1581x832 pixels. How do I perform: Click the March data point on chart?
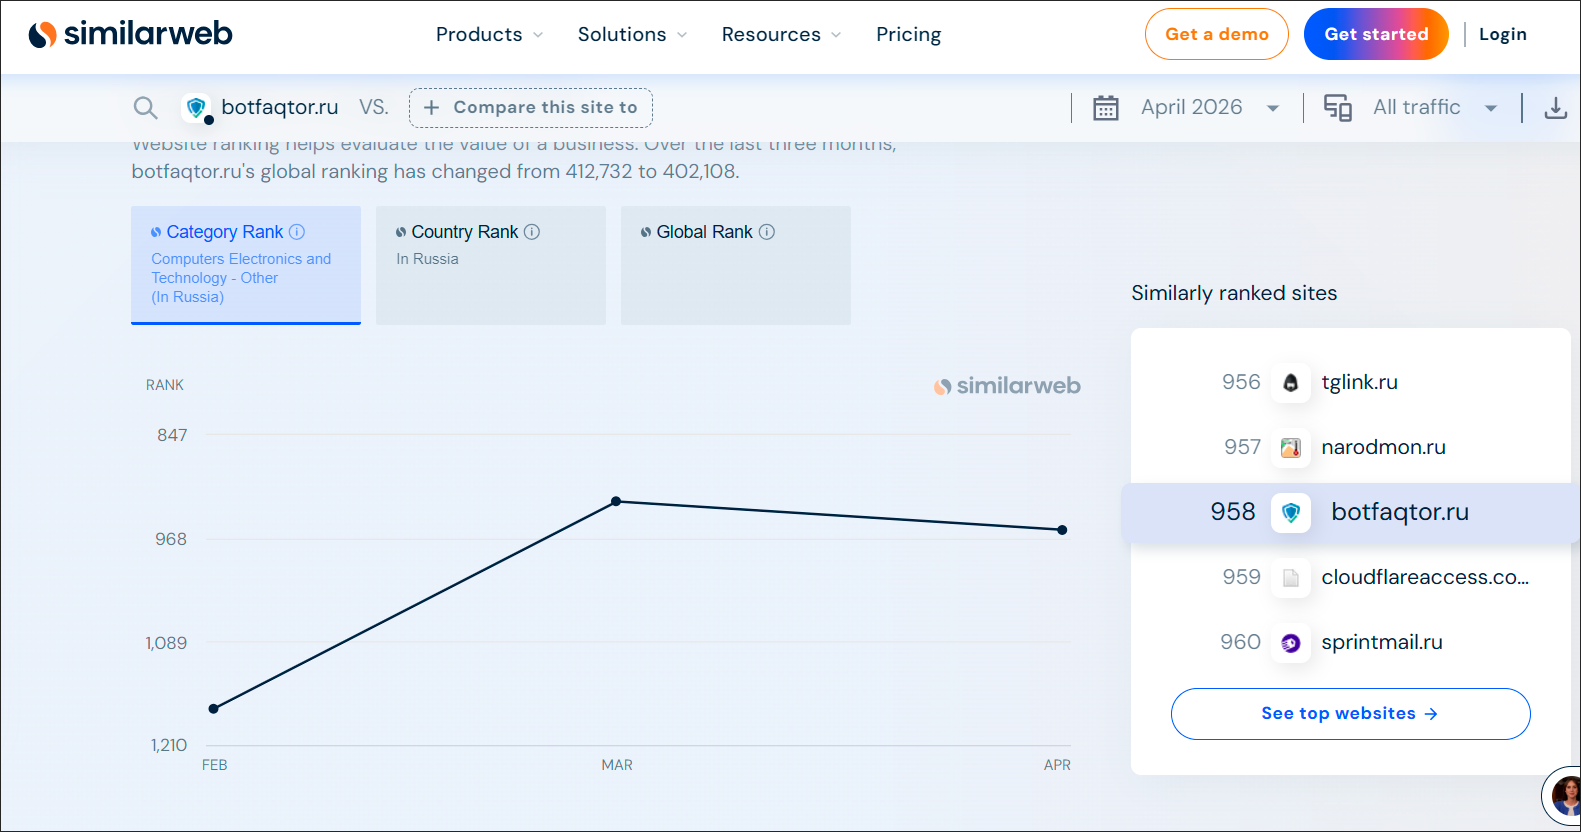(x=616, y=501)
